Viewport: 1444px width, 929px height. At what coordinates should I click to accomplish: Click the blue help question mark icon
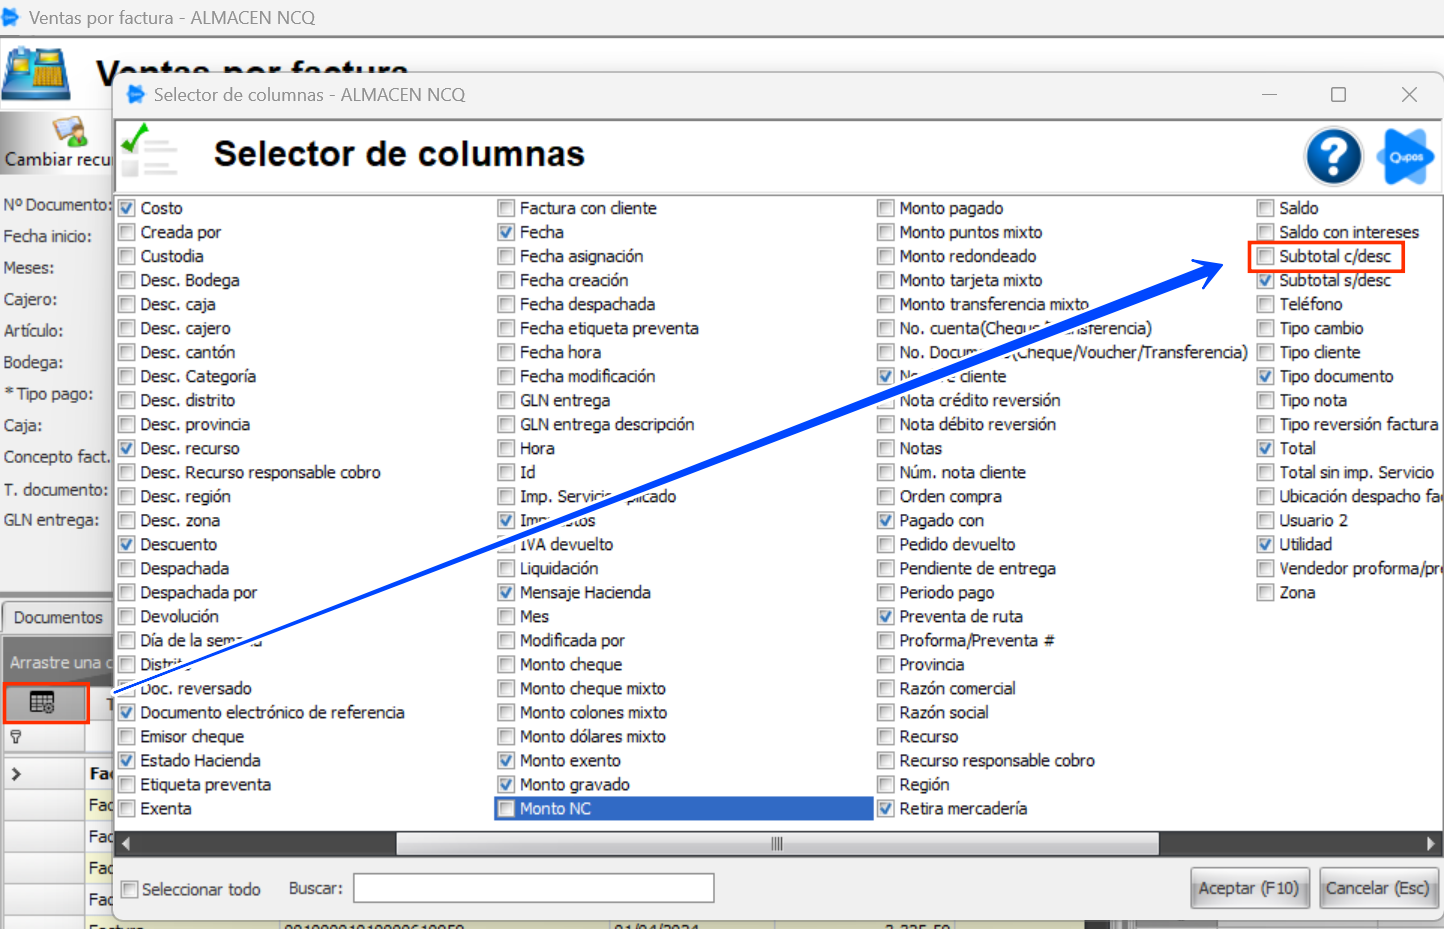1333,157
